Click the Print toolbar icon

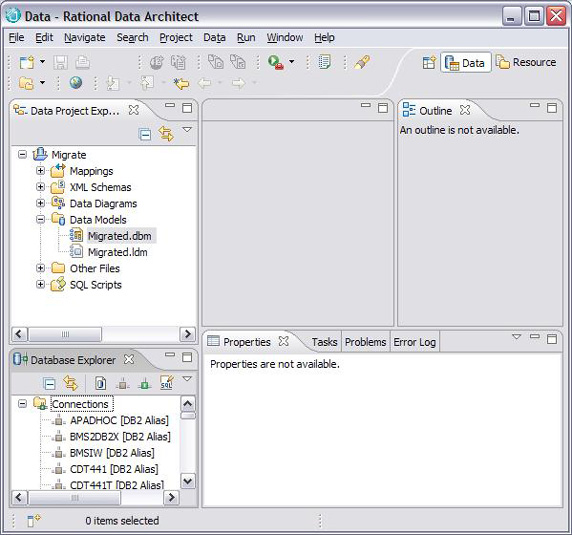click(82, 62)
